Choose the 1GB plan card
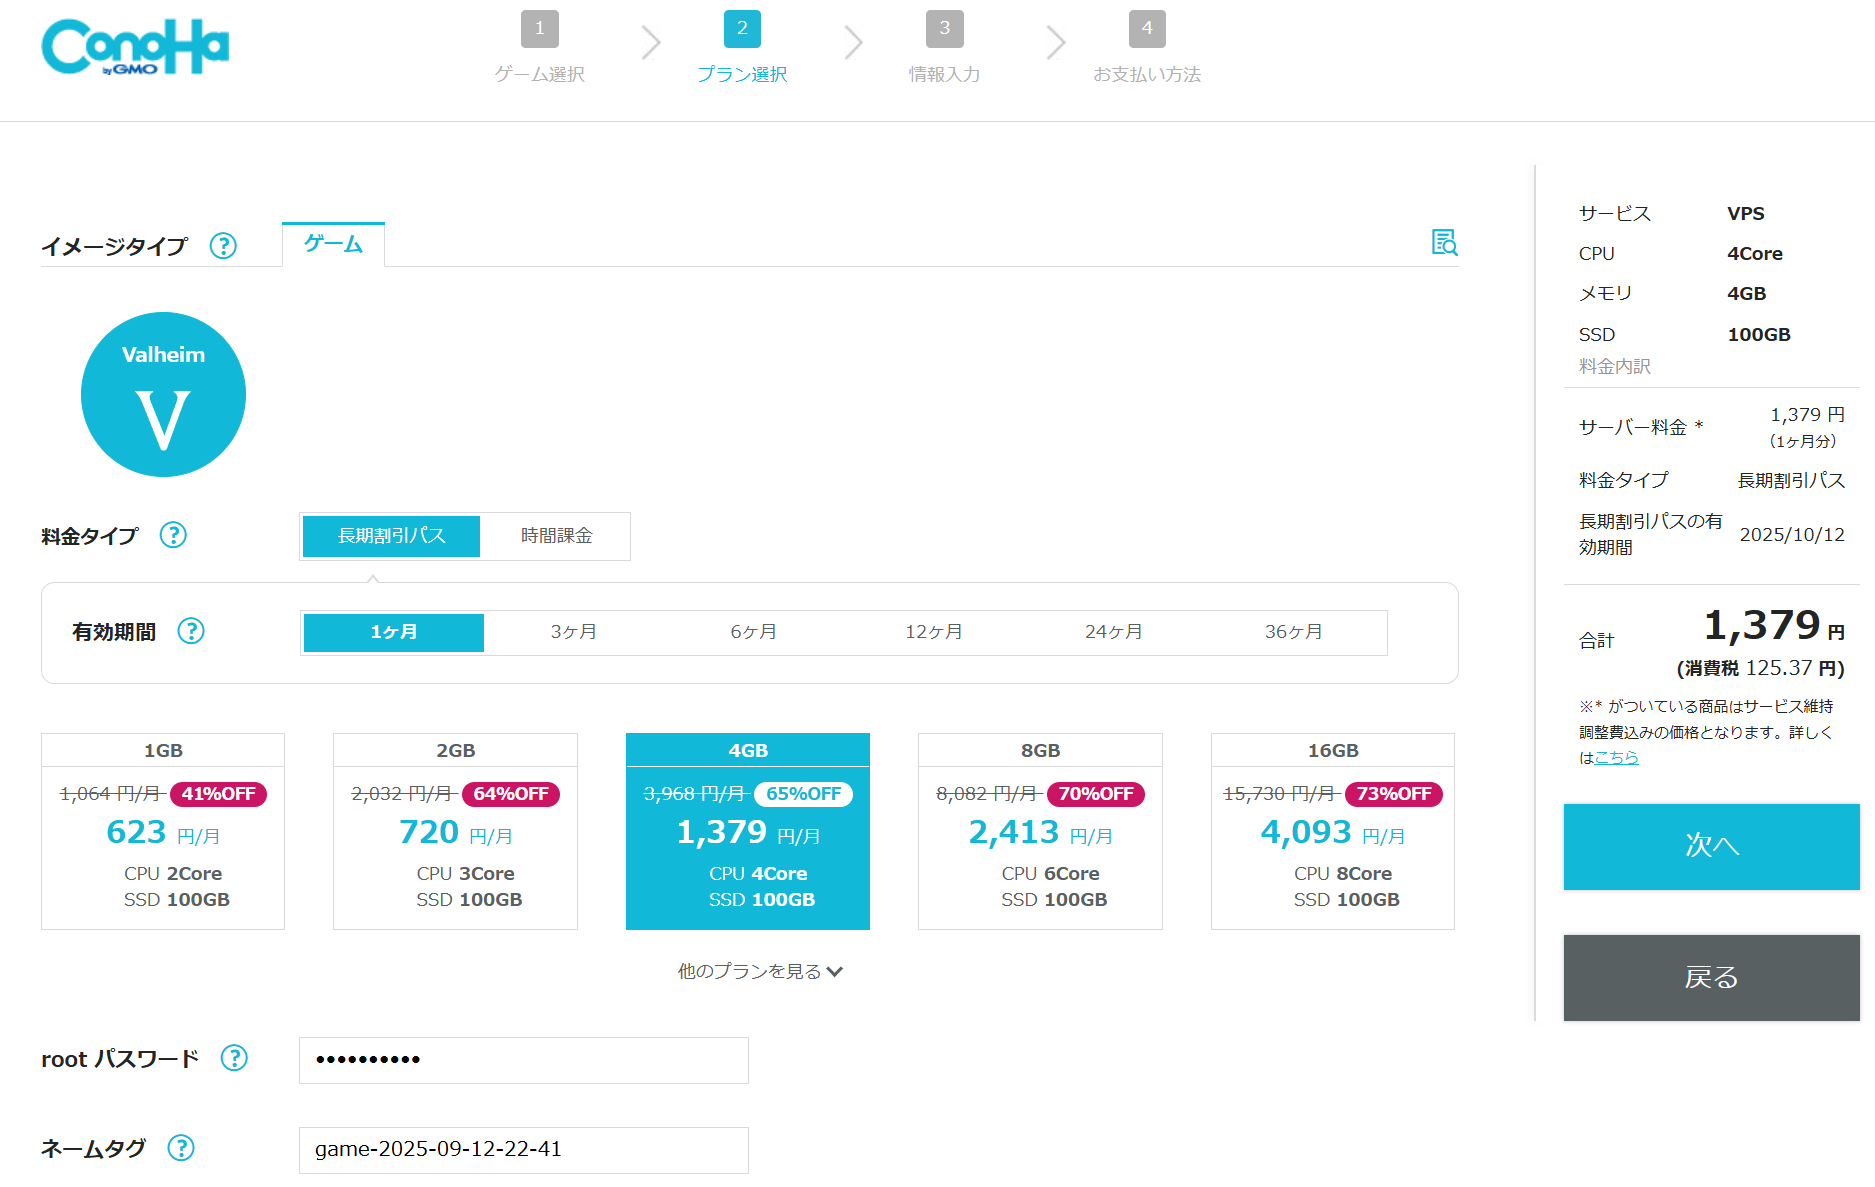The height and width of the screenshot is (1187, 1875). [163, 831]
